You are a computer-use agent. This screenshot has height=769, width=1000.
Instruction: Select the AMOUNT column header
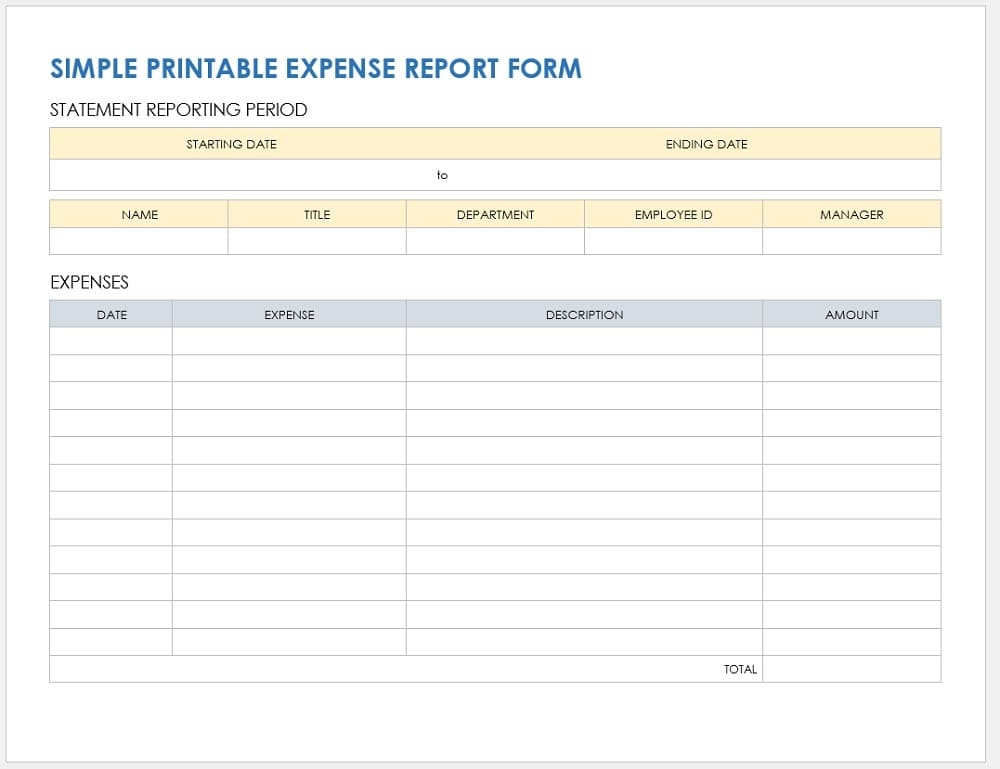point(851,314)
